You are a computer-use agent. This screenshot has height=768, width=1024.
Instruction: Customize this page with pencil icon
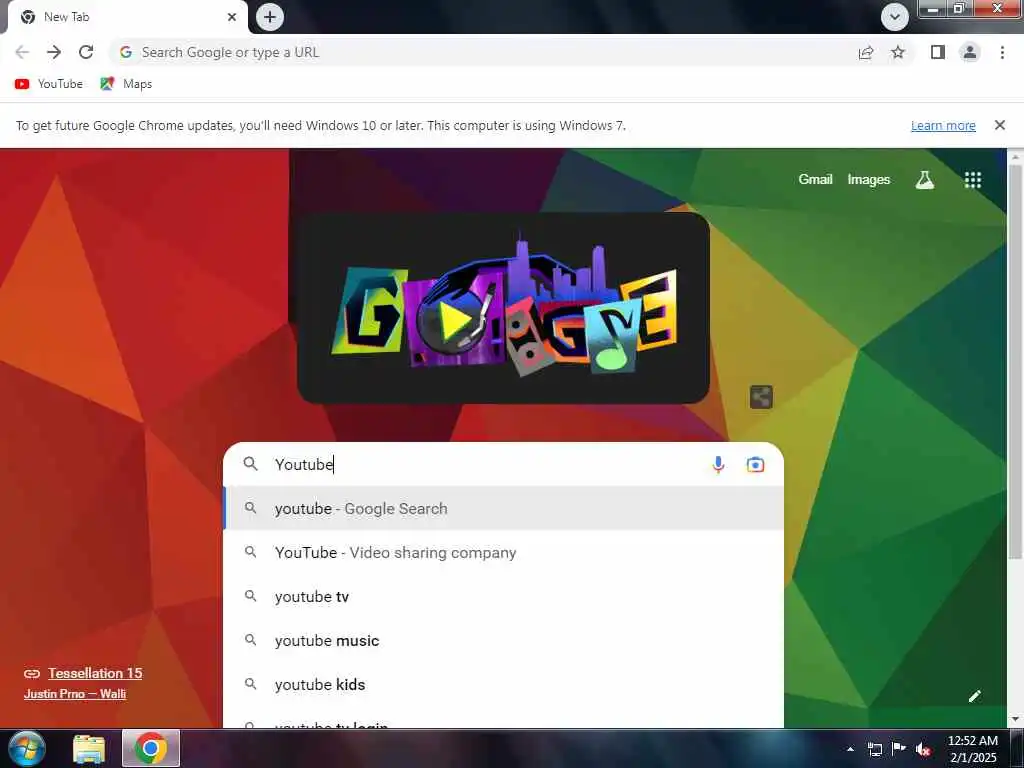[x=974, y=696]
